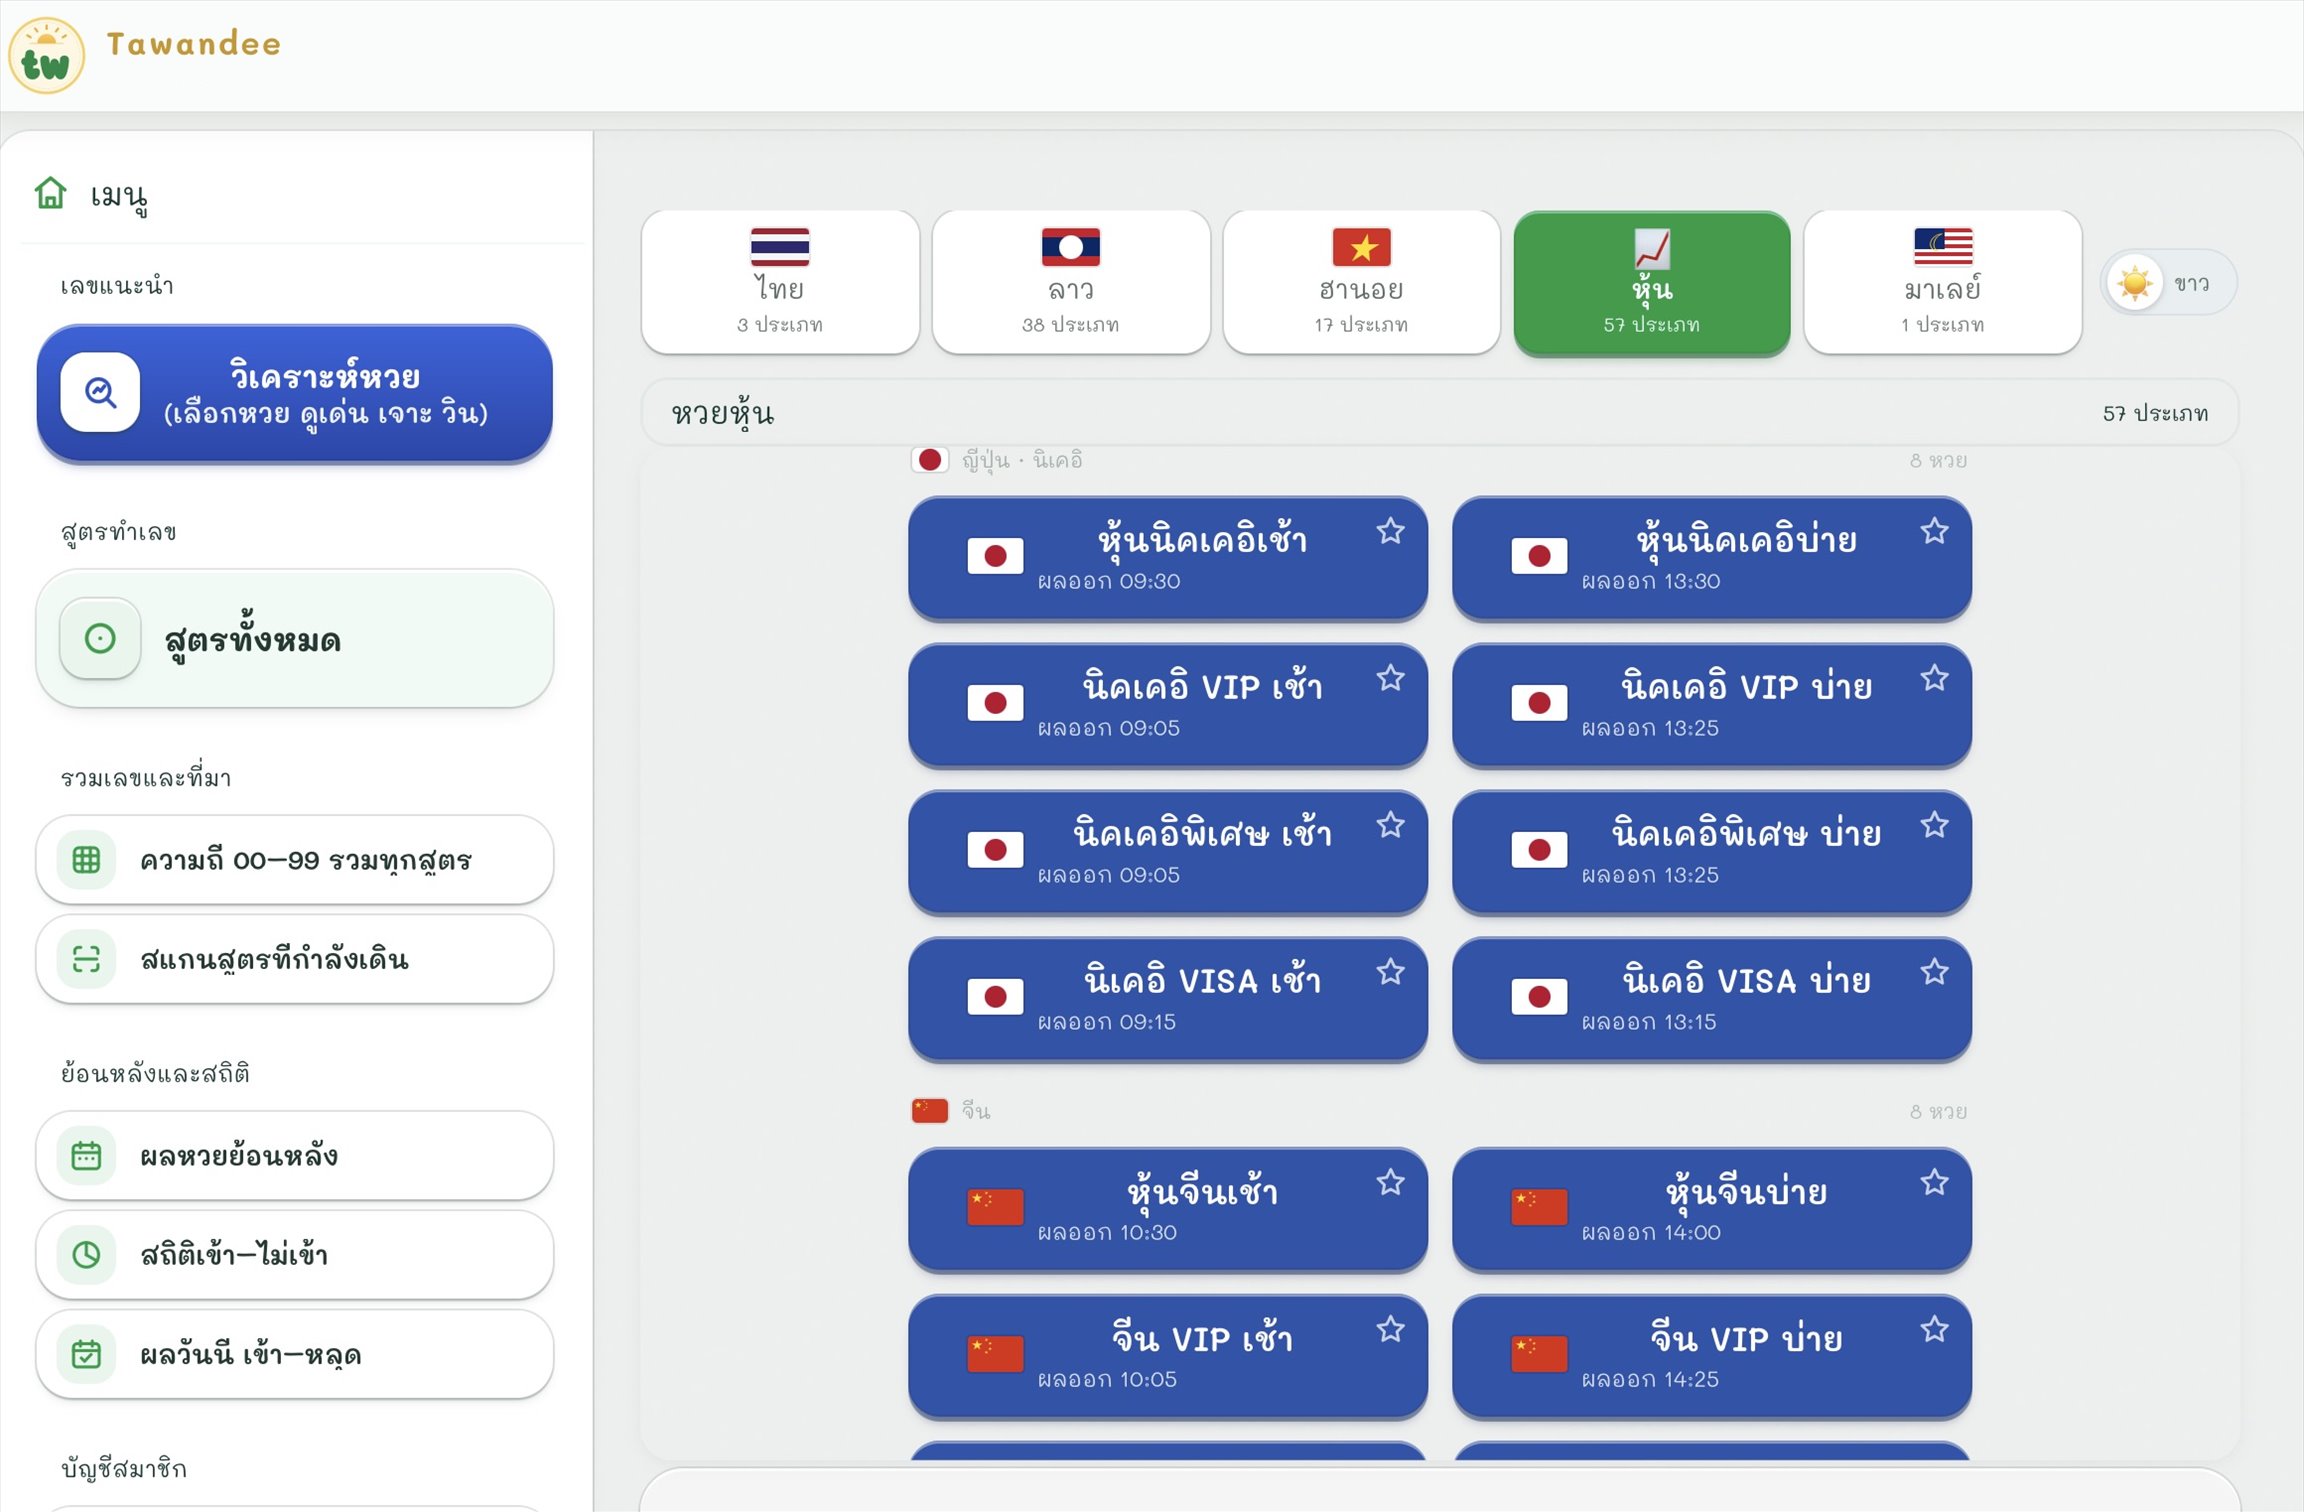Open ผลหวยย้อนหลัง history

295,1156
